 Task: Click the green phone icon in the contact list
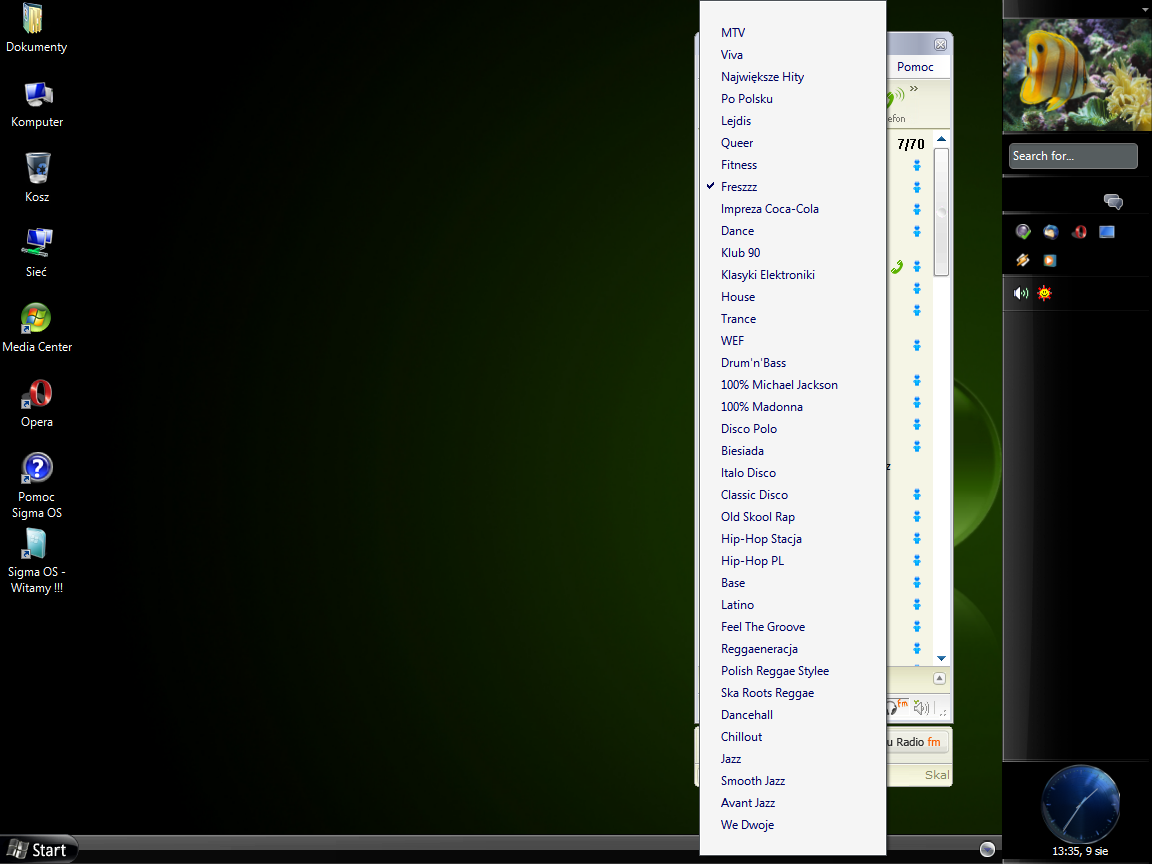pyautogui.click(x=897, y=267)
